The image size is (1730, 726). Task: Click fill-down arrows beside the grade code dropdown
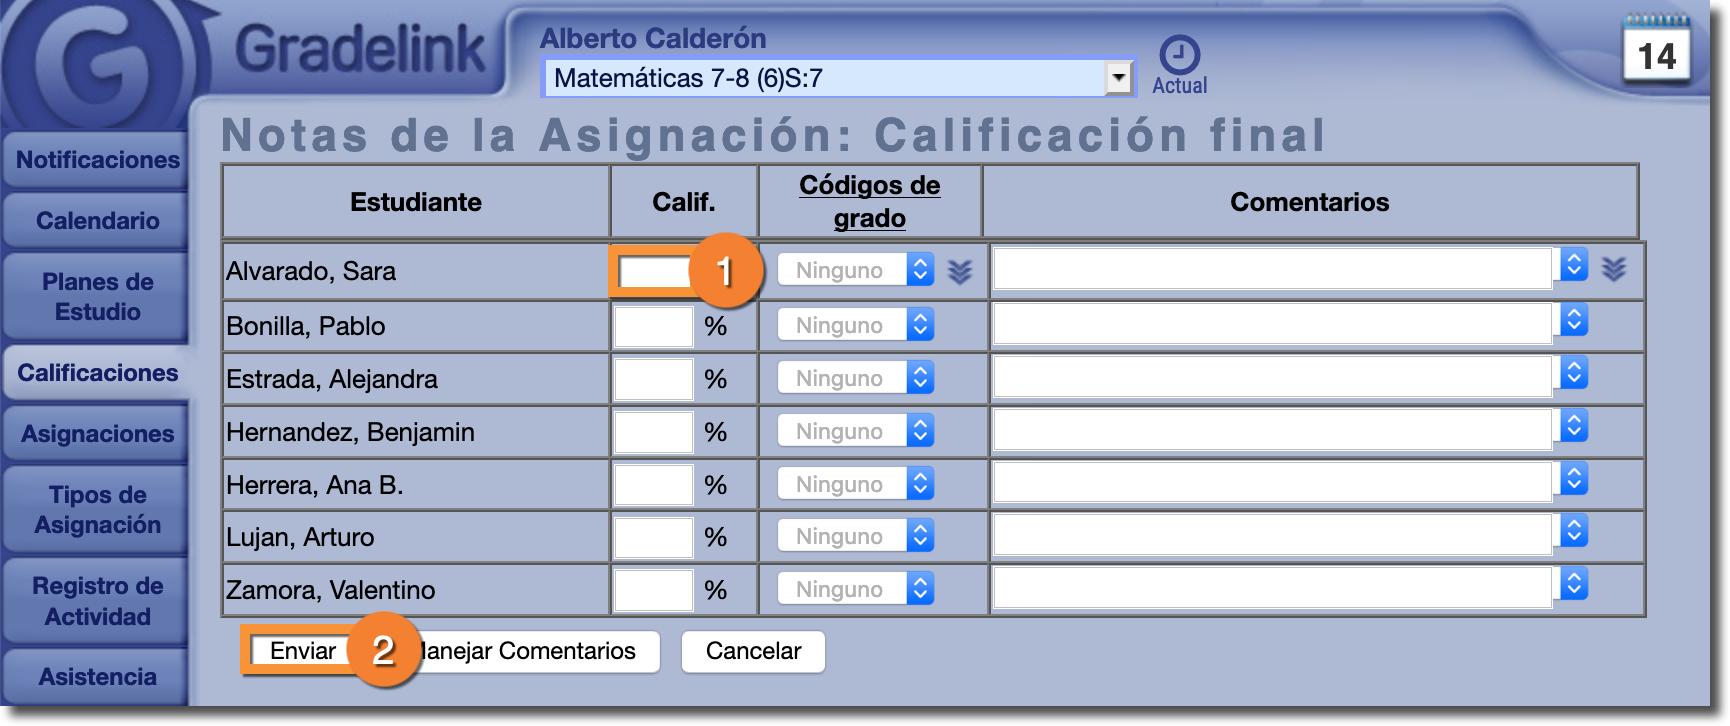(x=960, y=271)
